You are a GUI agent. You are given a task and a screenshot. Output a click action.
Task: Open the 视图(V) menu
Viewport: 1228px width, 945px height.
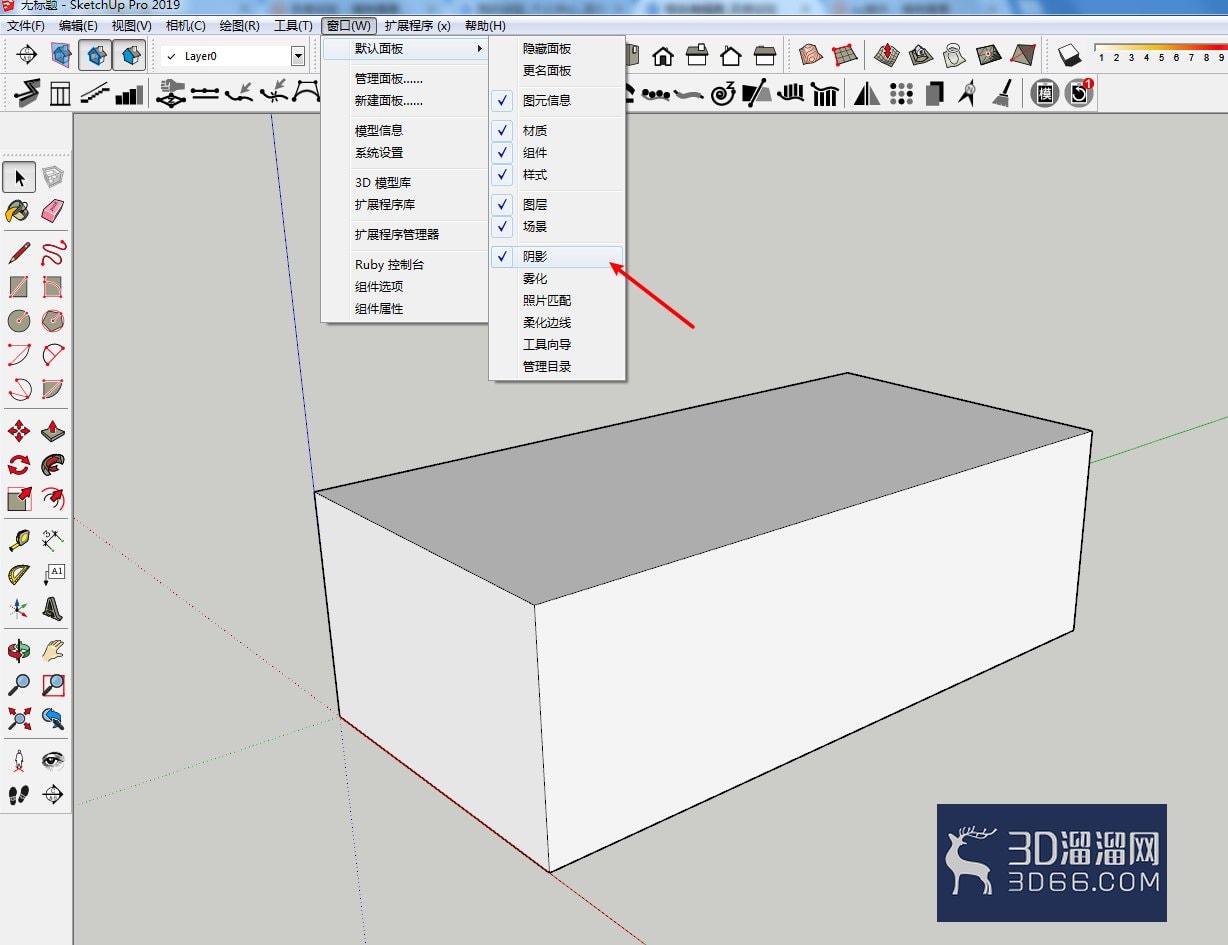pyautogui.click(x=132, y=25)
